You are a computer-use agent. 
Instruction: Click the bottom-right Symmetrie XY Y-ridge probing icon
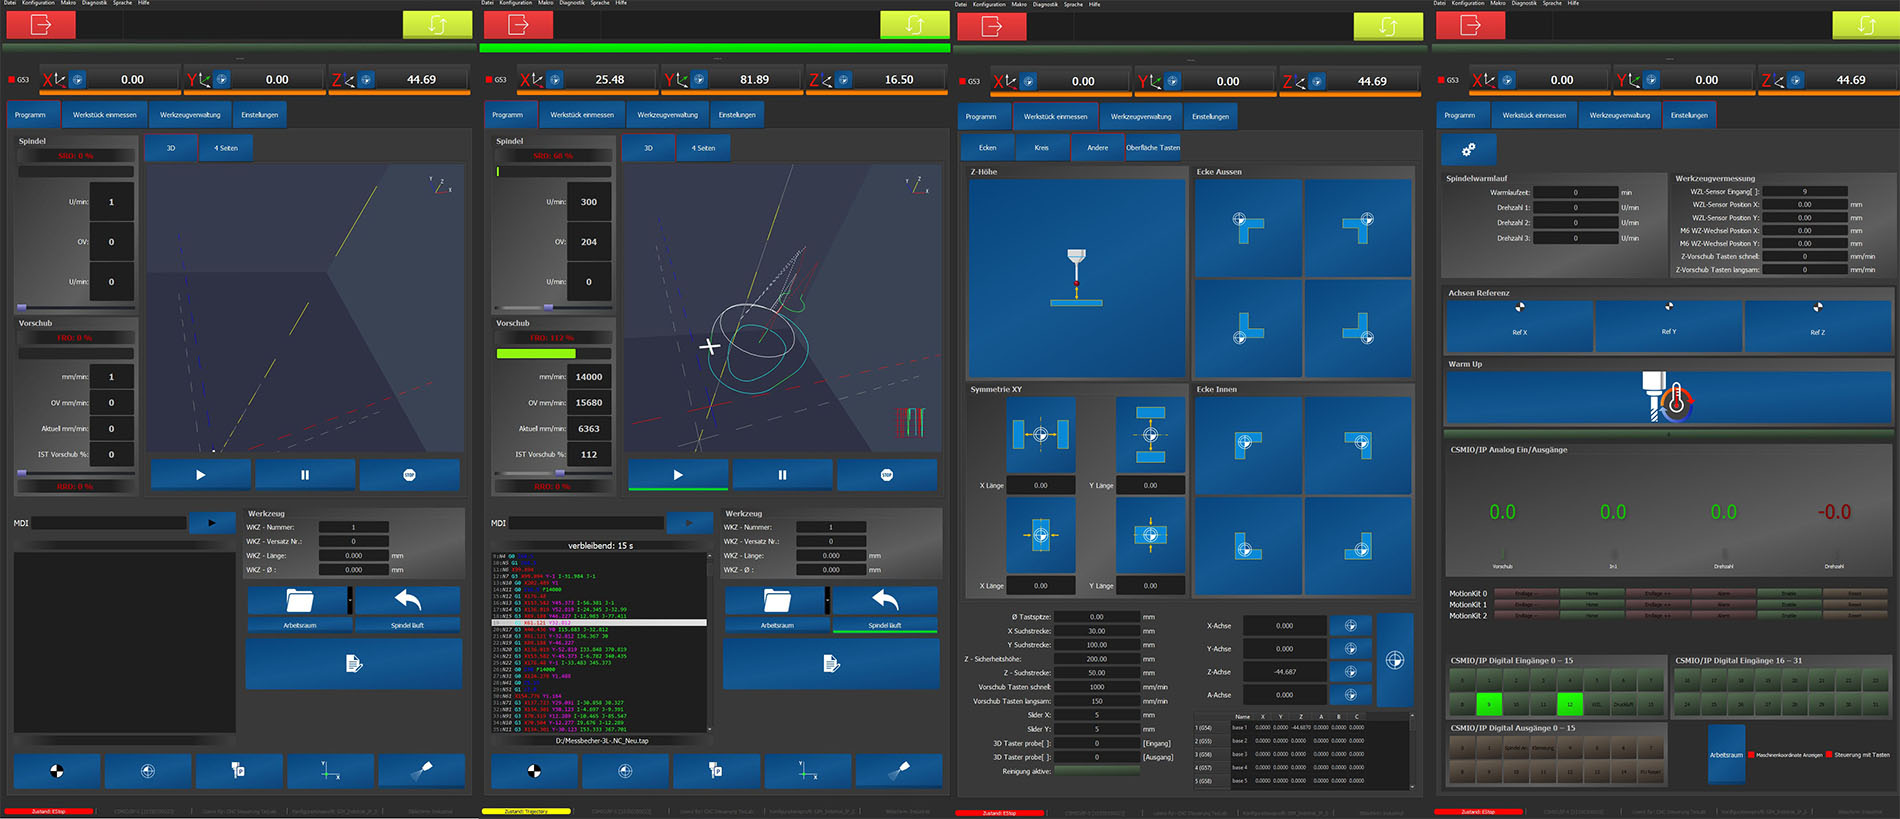pyautogui.click(x=1151, y=535)
